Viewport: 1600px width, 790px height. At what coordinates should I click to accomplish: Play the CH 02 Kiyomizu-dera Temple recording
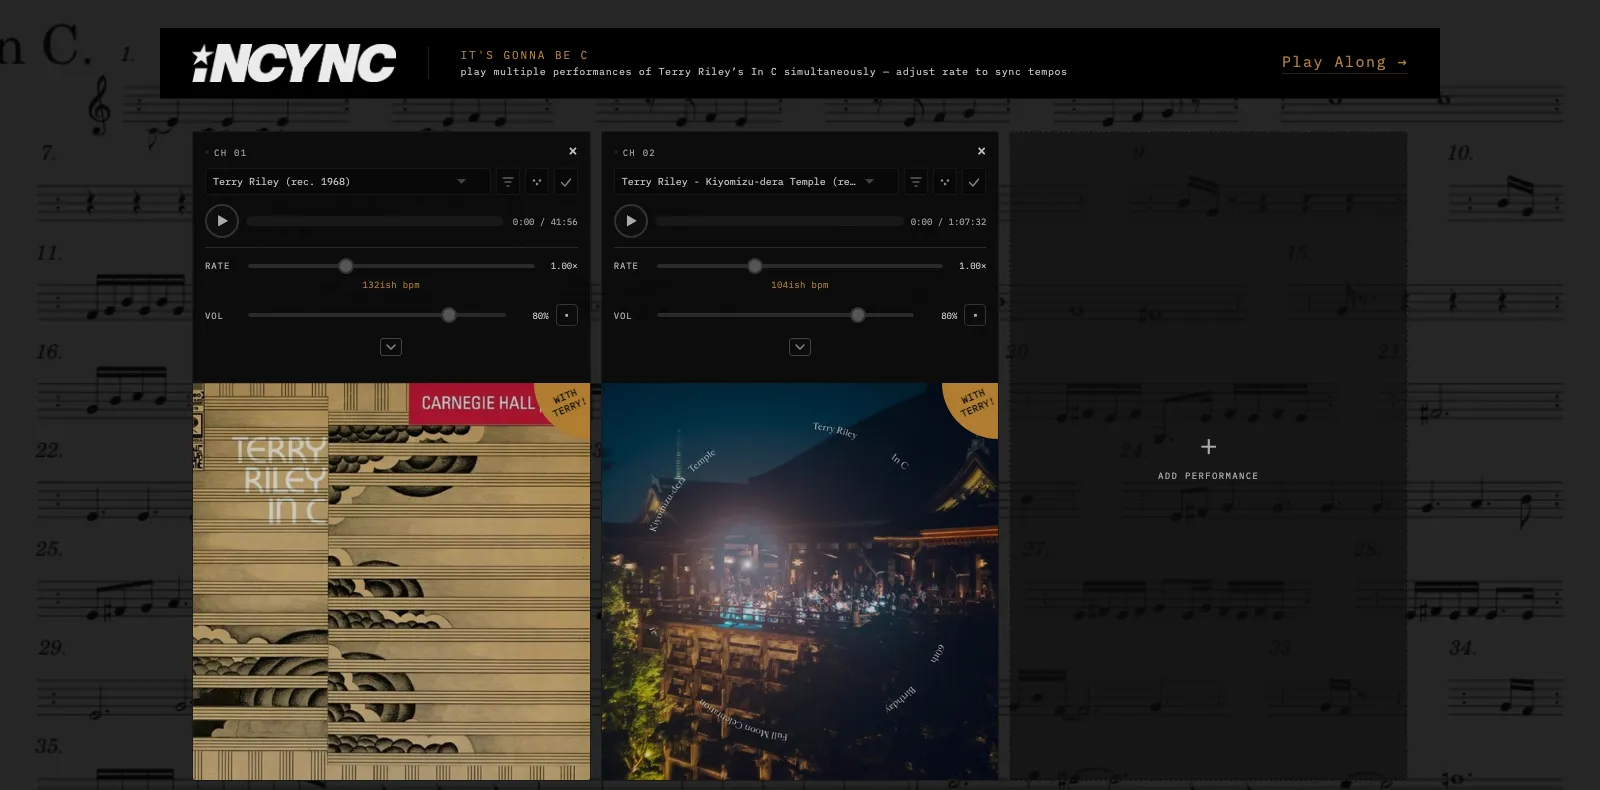click(631, 221)
